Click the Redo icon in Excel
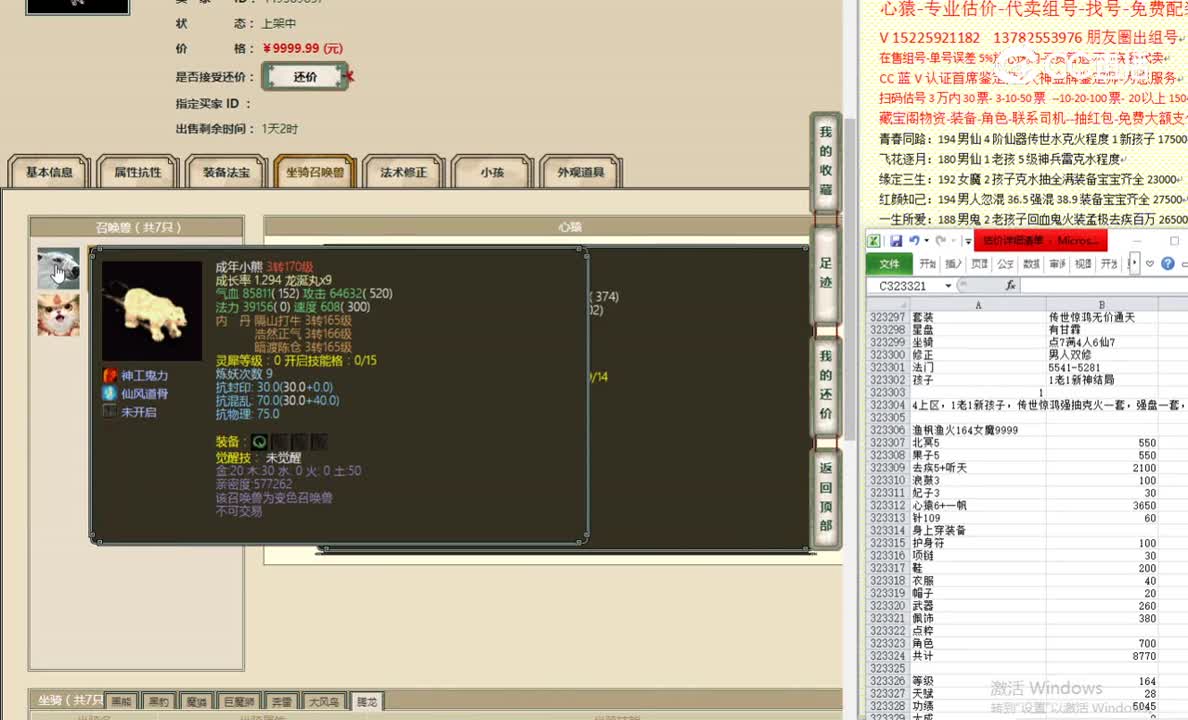 [x=941, y=240]
